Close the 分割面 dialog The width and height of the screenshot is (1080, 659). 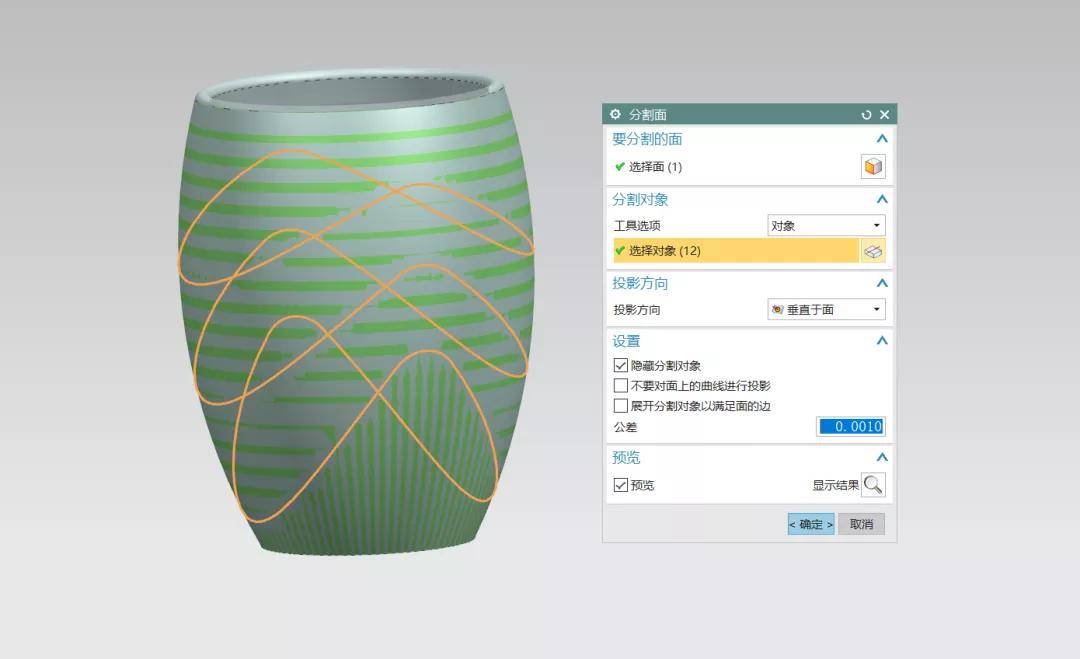point(884,115)
